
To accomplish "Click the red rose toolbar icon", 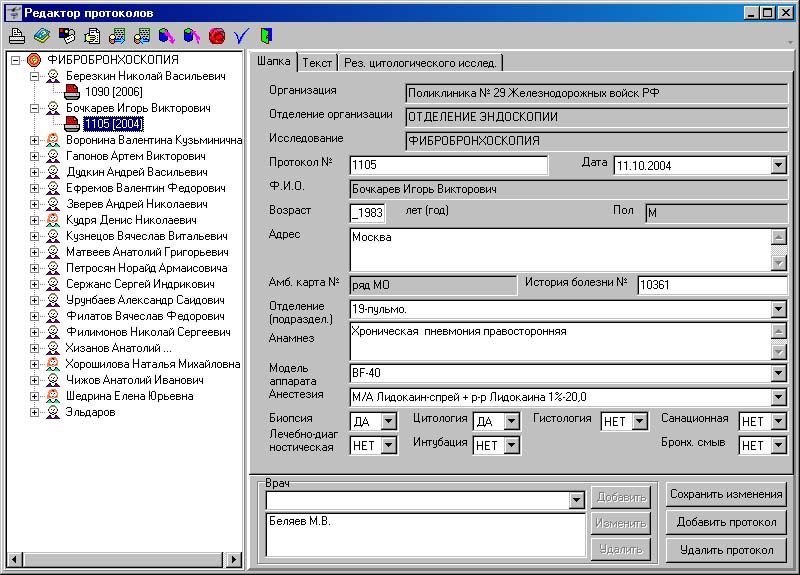I will (216, 36).
